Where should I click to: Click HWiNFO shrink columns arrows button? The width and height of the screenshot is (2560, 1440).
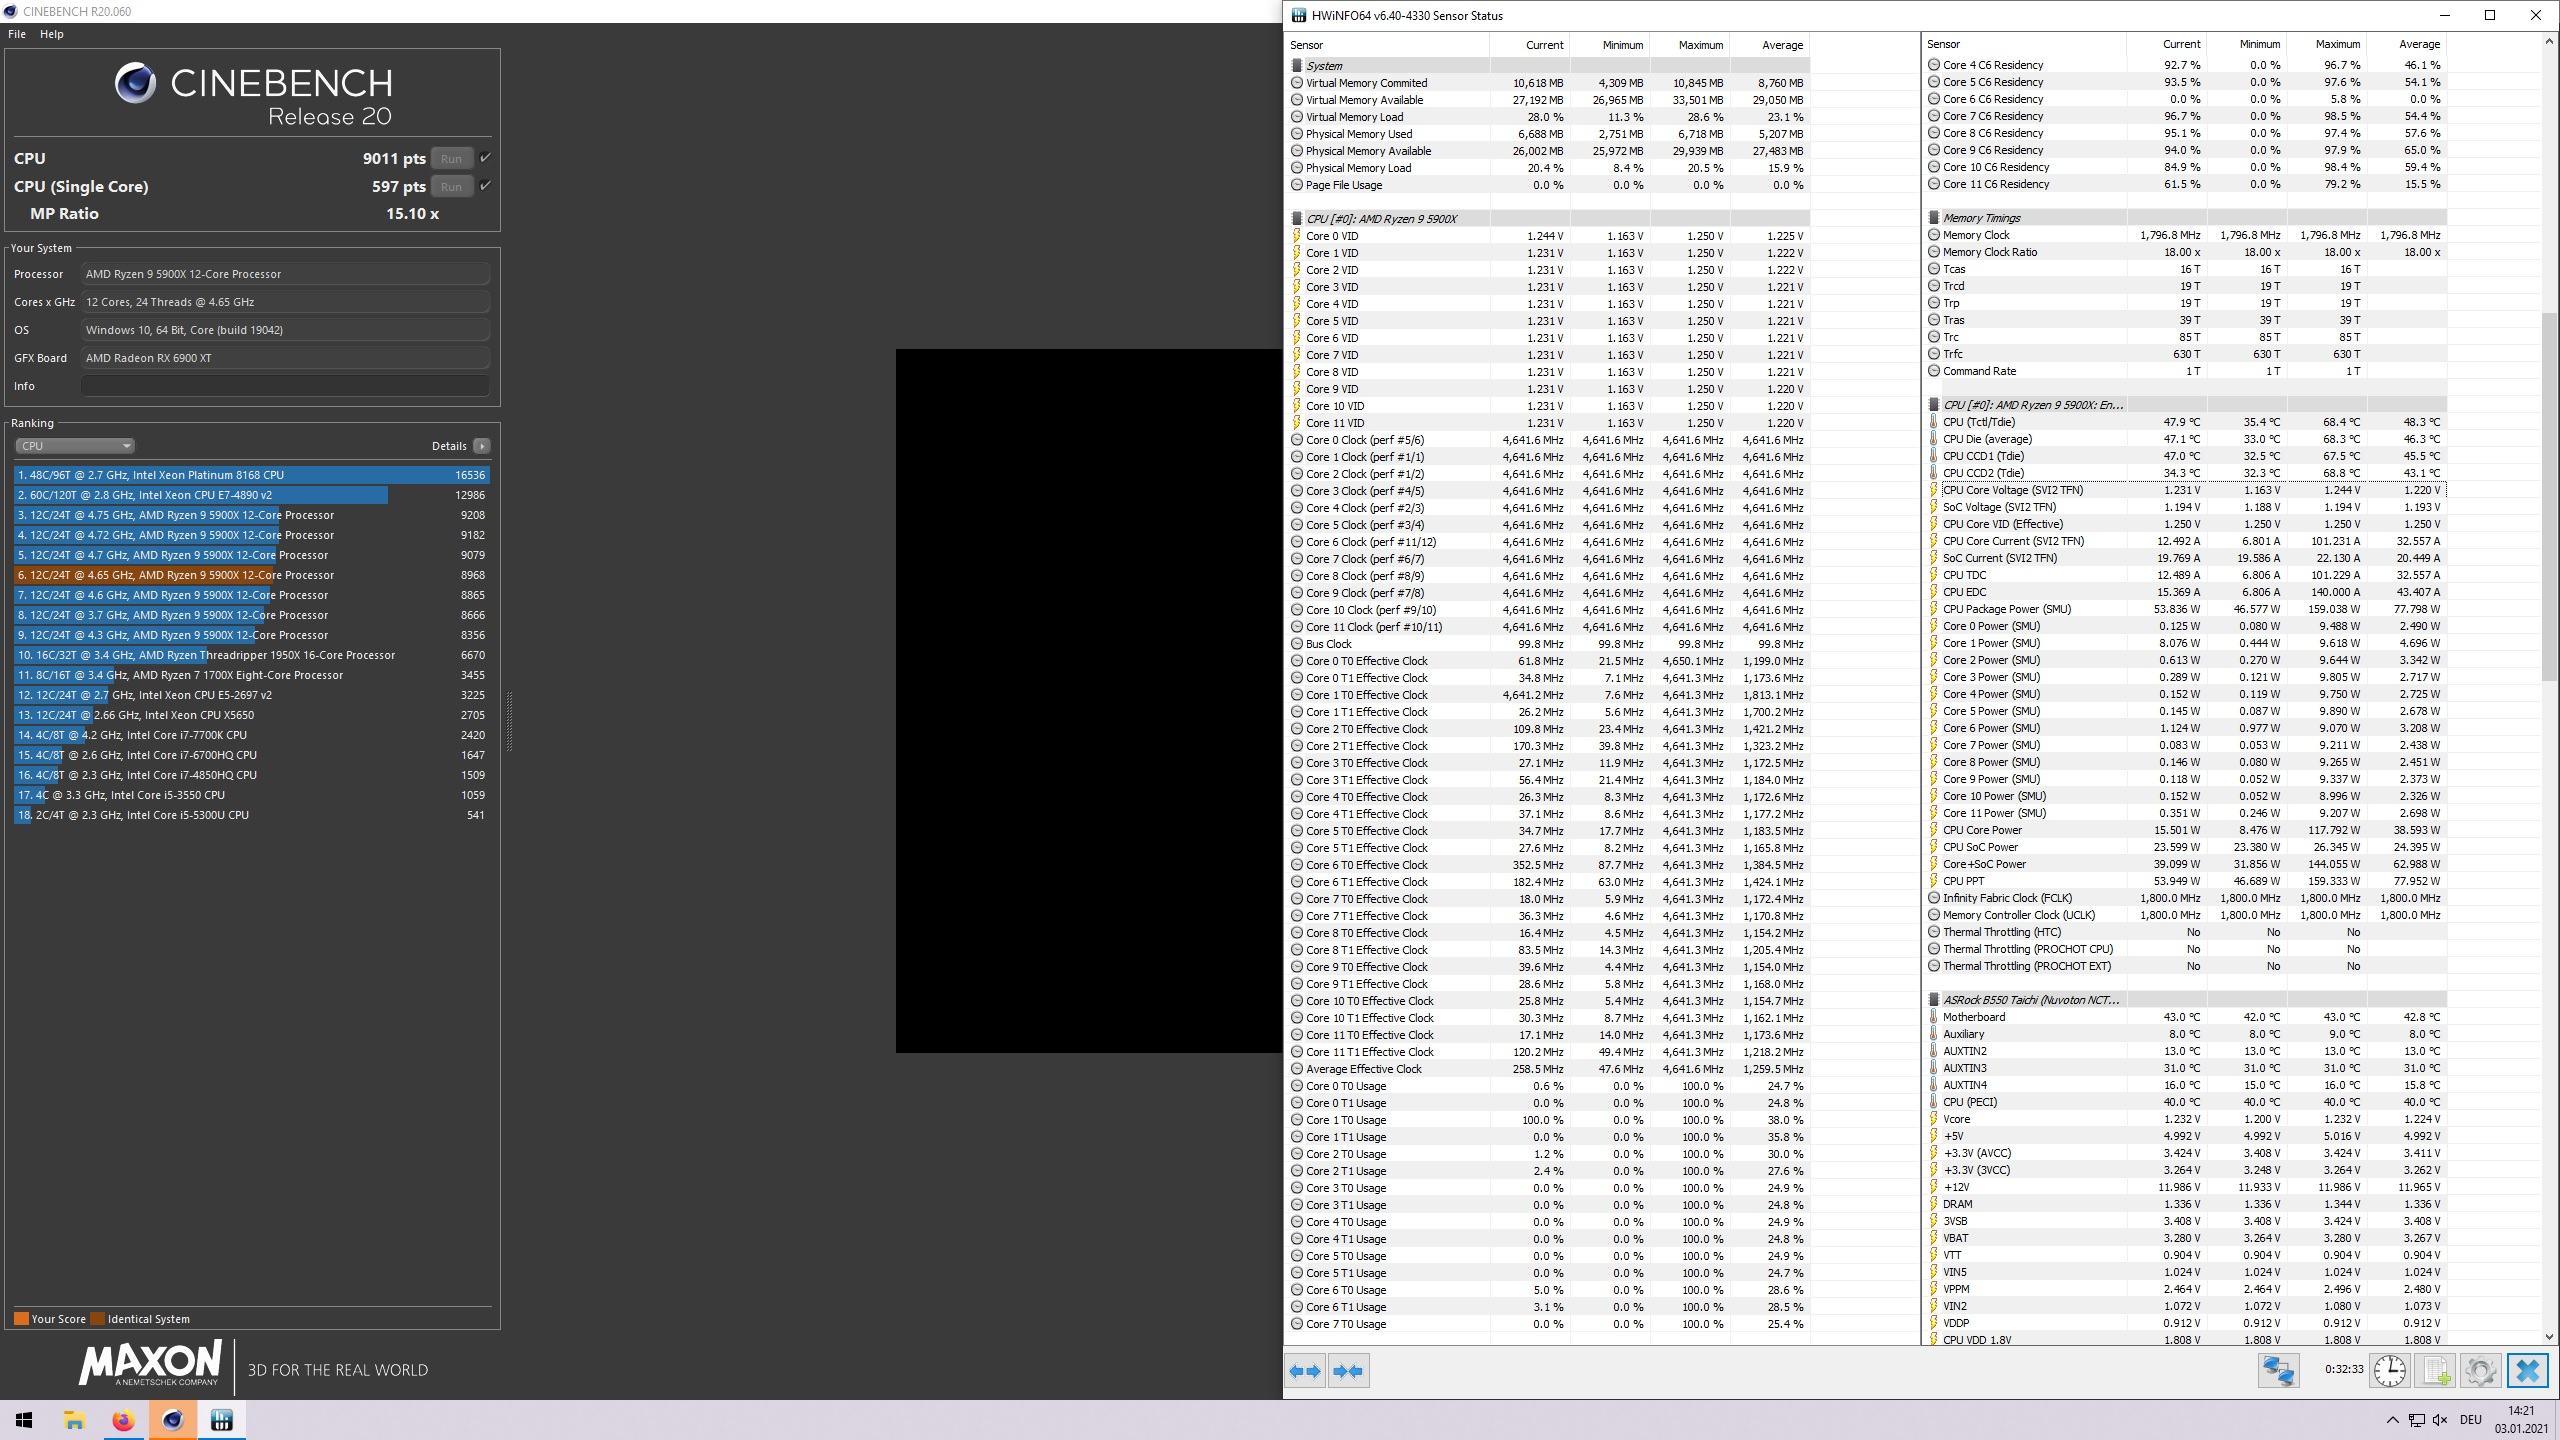pyautogui.click(x=1348, y=1371)
